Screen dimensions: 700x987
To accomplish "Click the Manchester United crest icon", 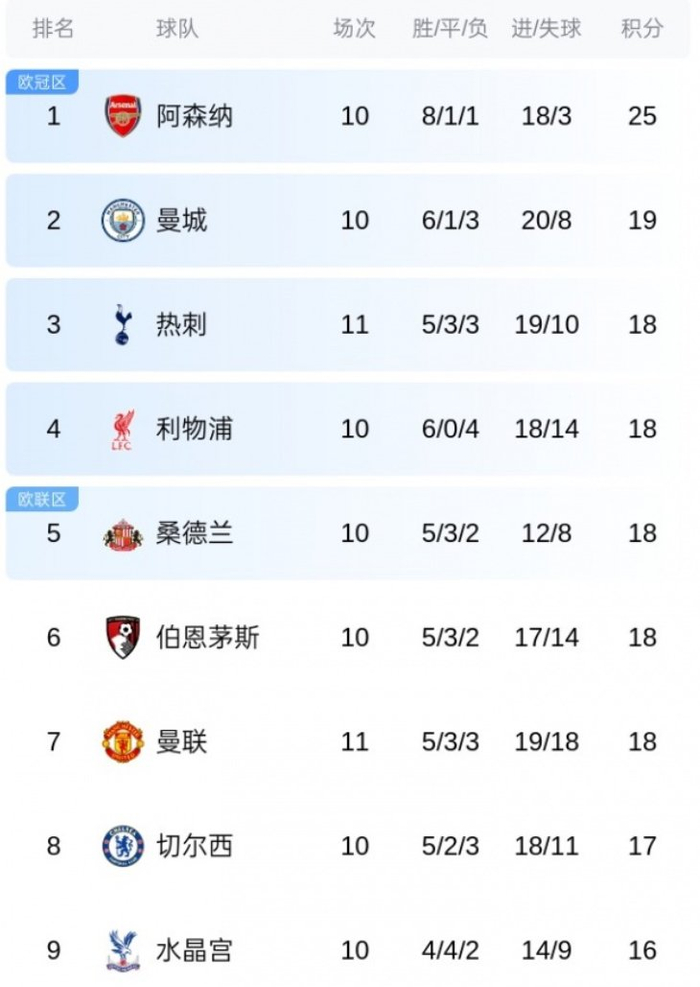I will tap(123, 742).
